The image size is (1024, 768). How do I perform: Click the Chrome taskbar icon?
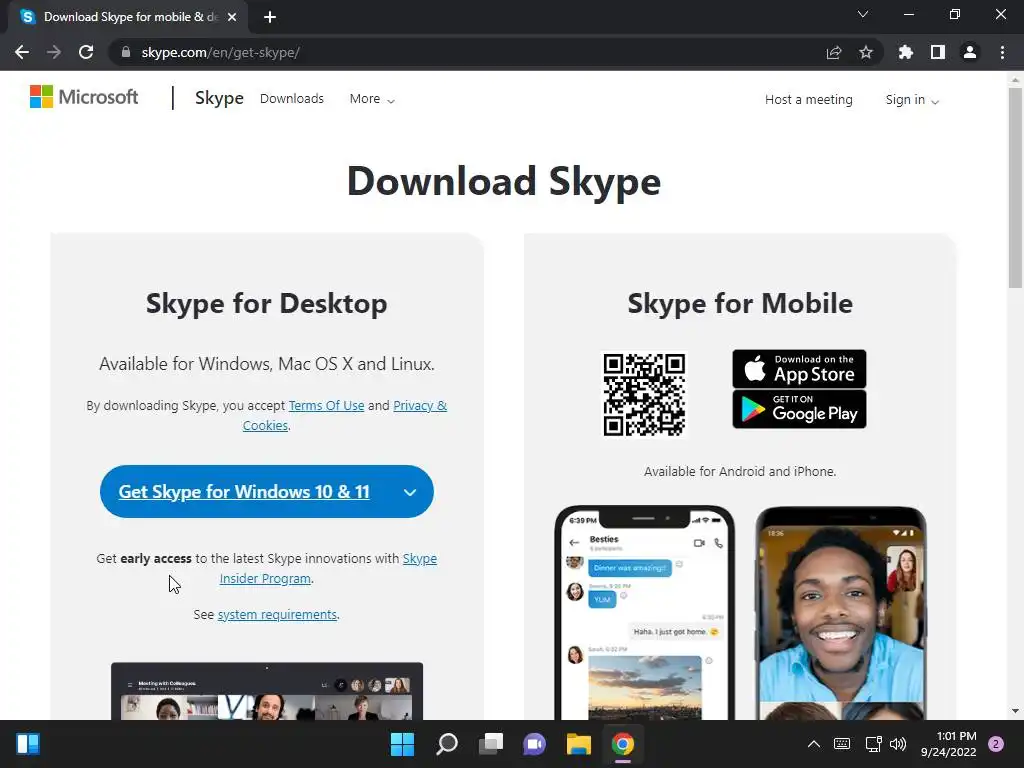(x=622, y=744)
